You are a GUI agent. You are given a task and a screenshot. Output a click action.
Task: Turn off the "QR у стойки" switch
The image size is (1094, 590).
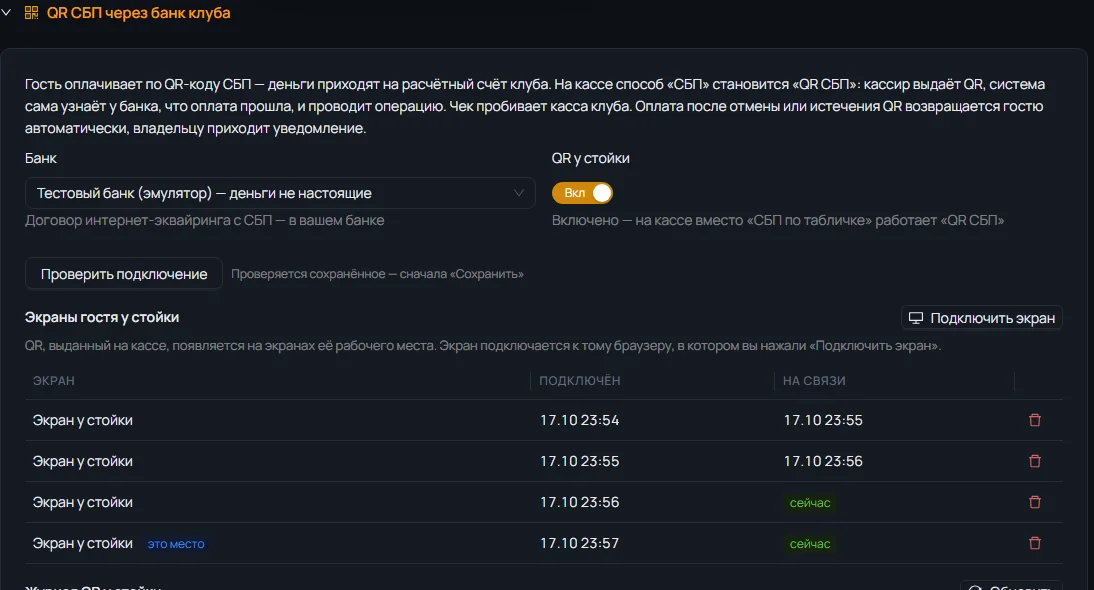[582, 193]
